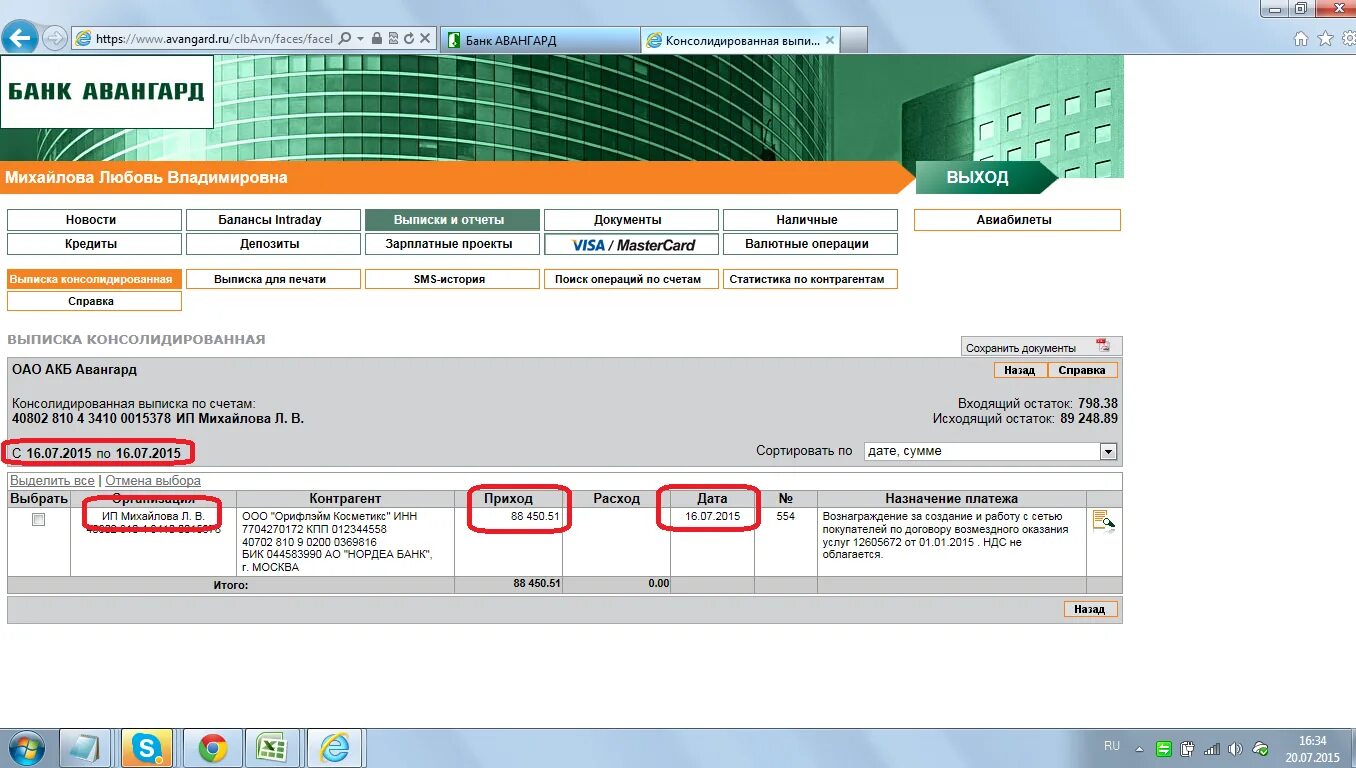1356x768 pixels.
Task: Open Excel from the taskbar
Action: [x=271, y=748]
